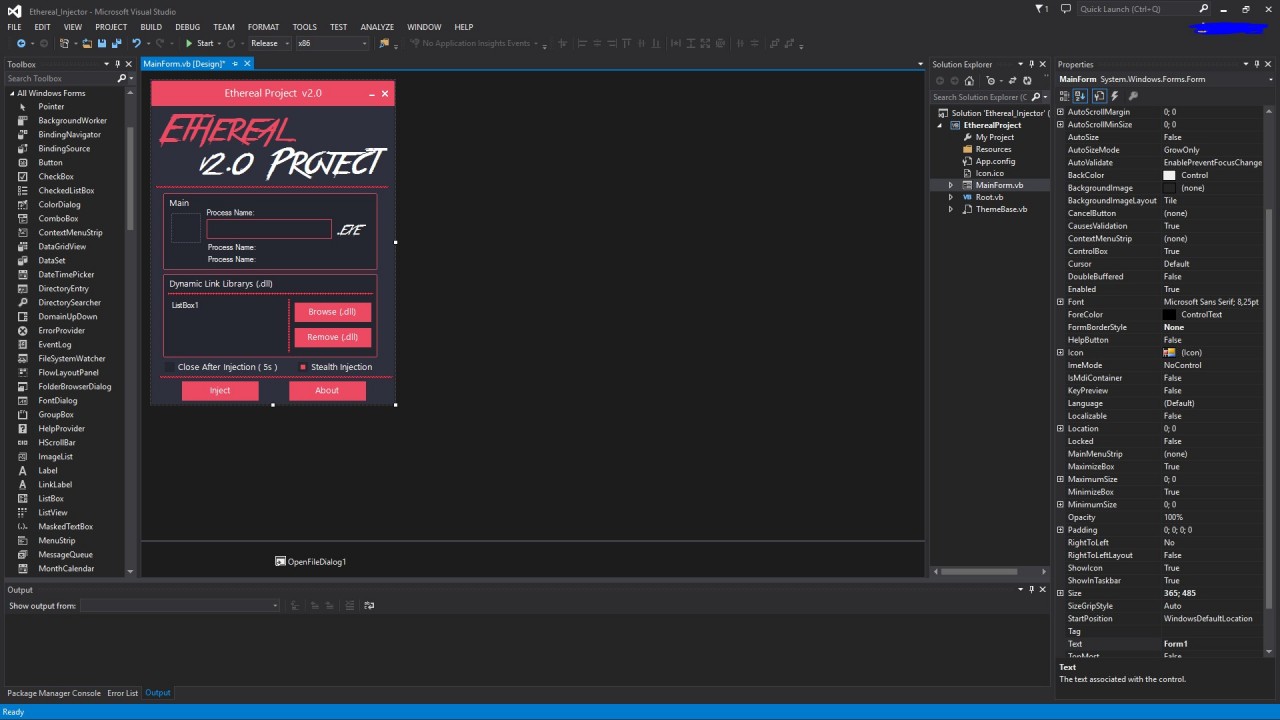Screen dimensions: 1280x720
Task: Click the Toolbox search magnifier icon
Action: (122, 78)
